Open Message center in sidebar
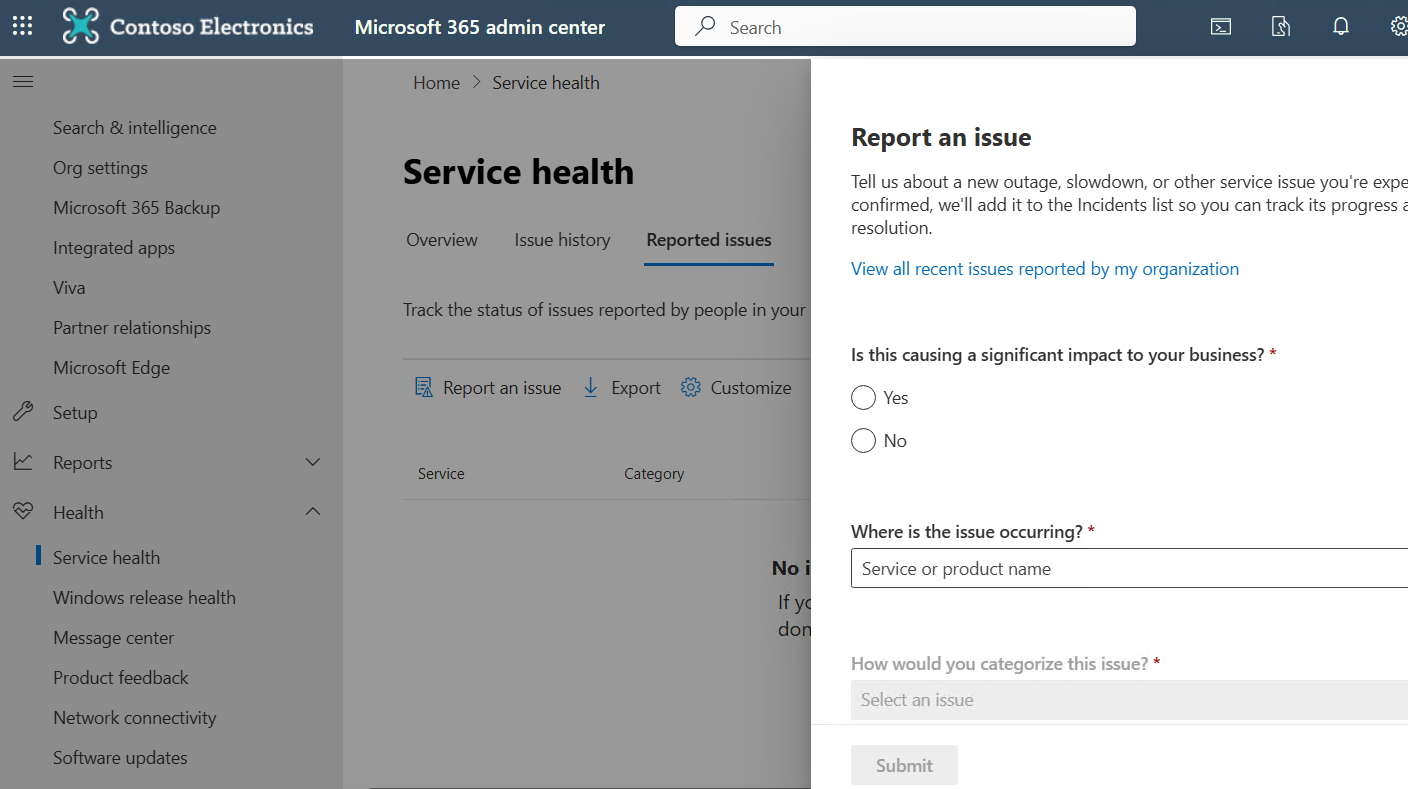This screenshot has width=1408, height=789. tap(114, 638)
